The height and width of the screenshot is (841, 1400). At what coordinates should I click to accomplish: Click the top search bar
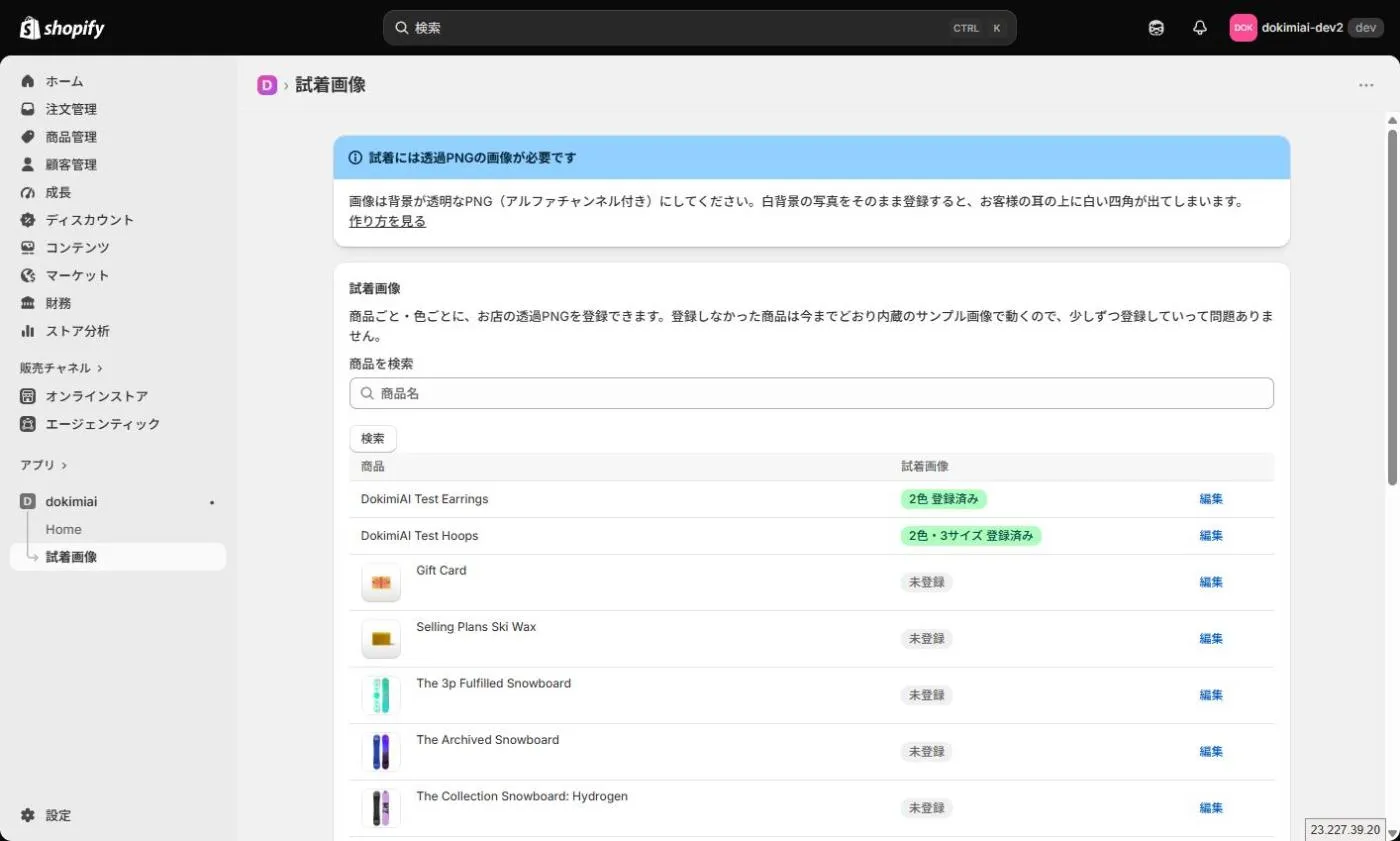click(699, 28)
